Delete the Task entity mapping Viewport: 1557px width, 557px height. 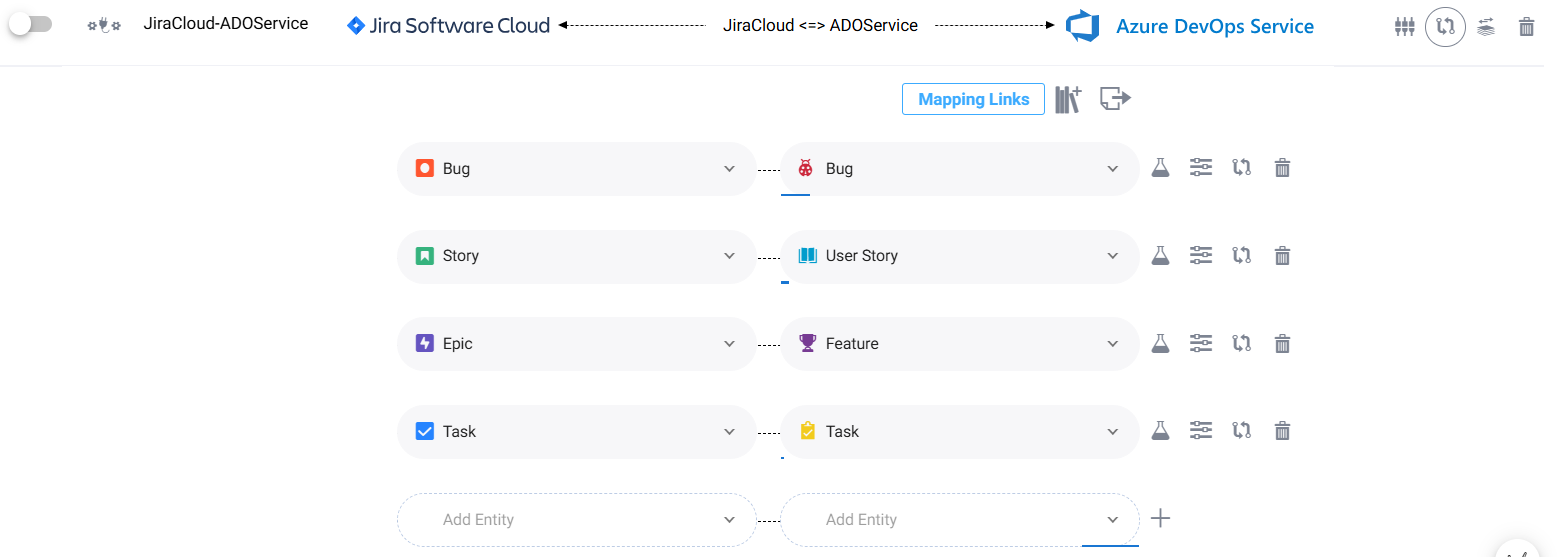tap(1282, 431)
